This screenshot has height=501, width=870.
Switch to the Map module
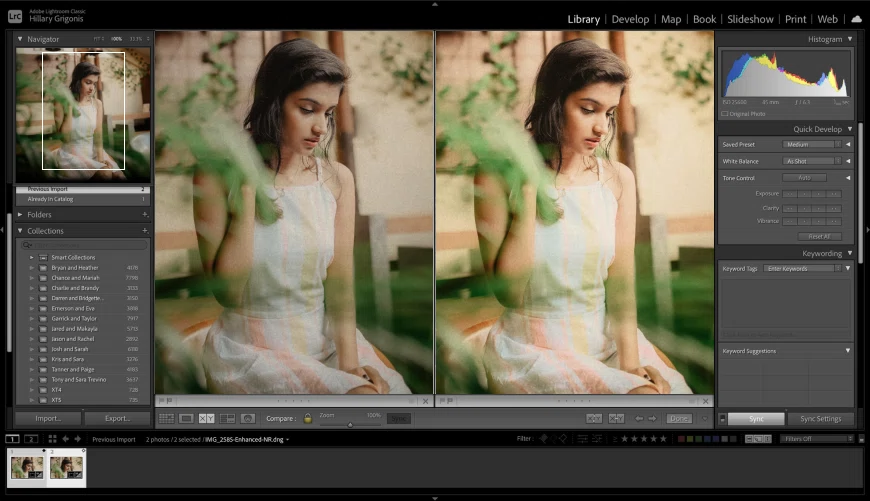tap(671, 19)
